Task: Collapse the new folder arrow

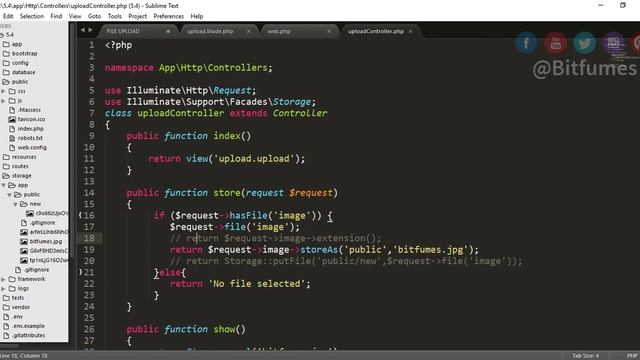Action: [x=15, y=204]
